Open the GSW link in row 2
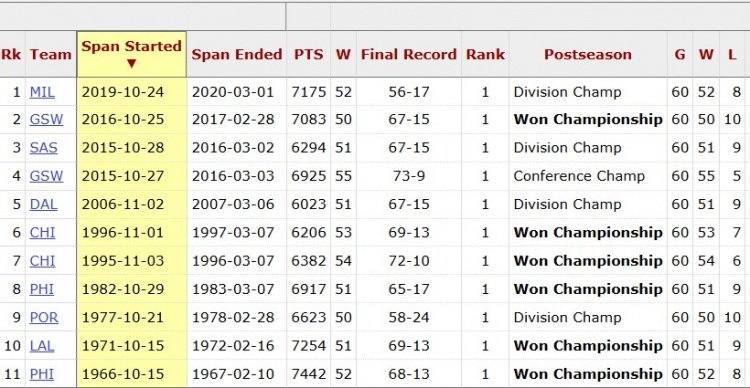 46,120
